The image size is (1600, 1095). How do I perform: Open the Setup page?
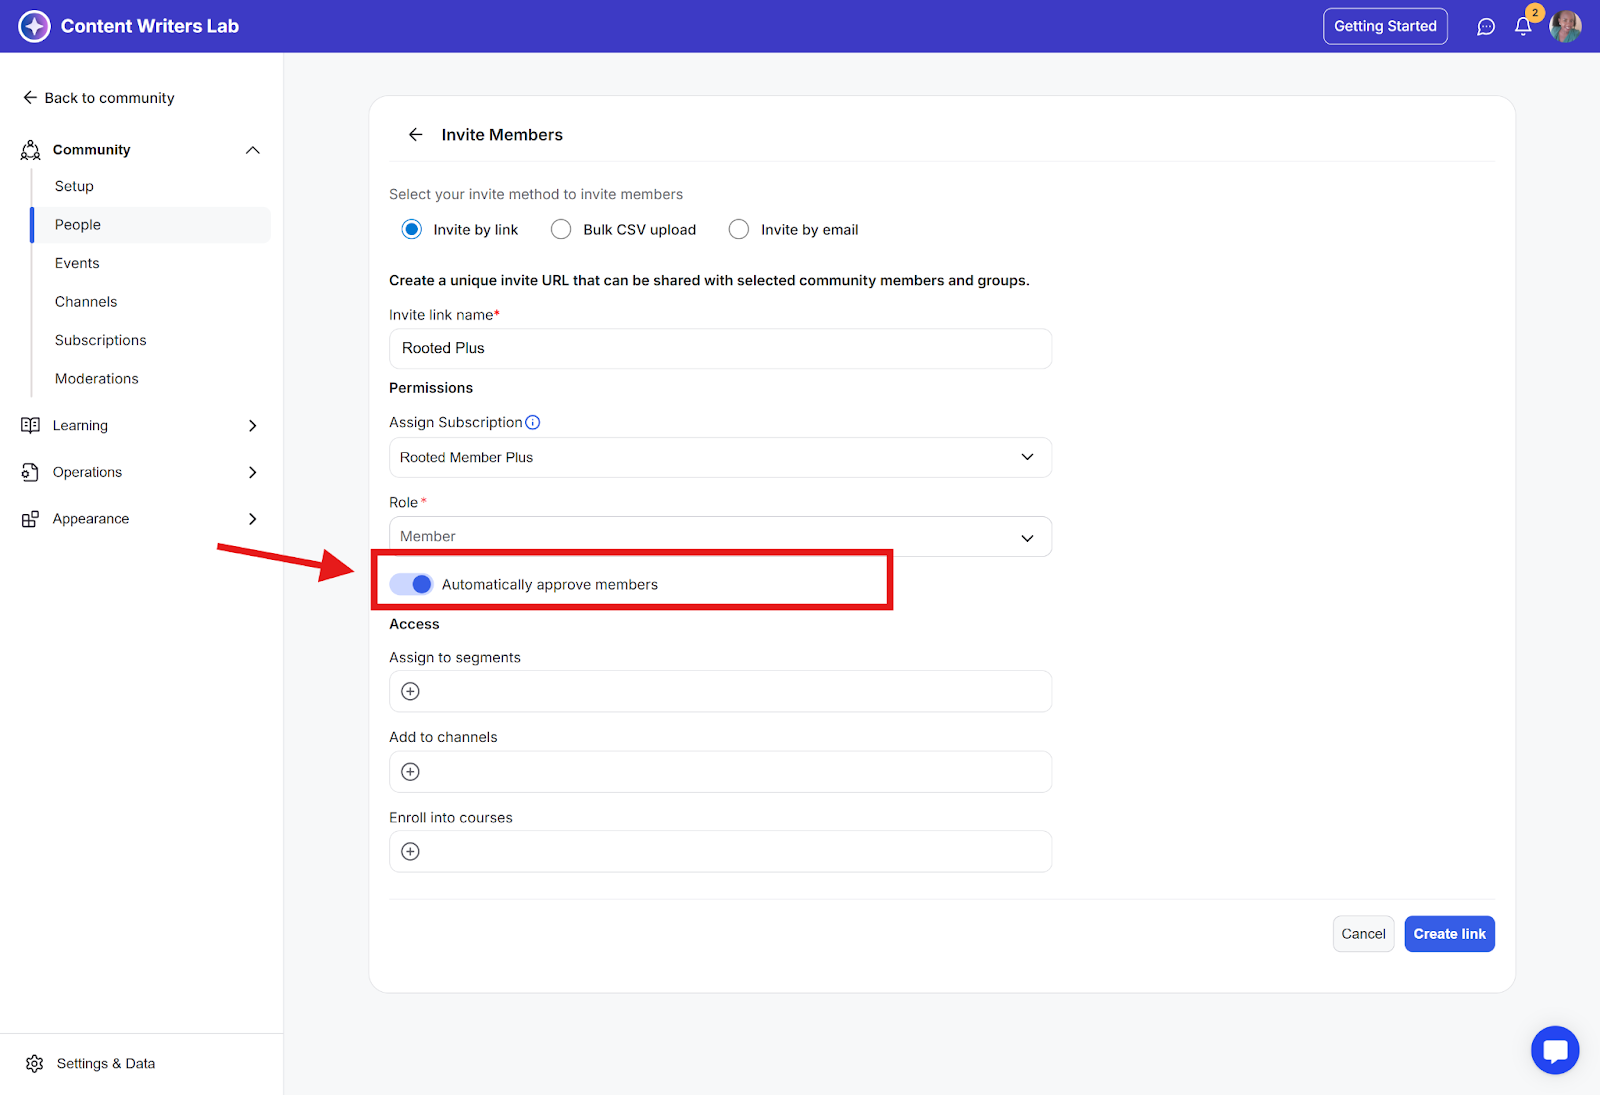pyautogui.click(x=74, y=187)
